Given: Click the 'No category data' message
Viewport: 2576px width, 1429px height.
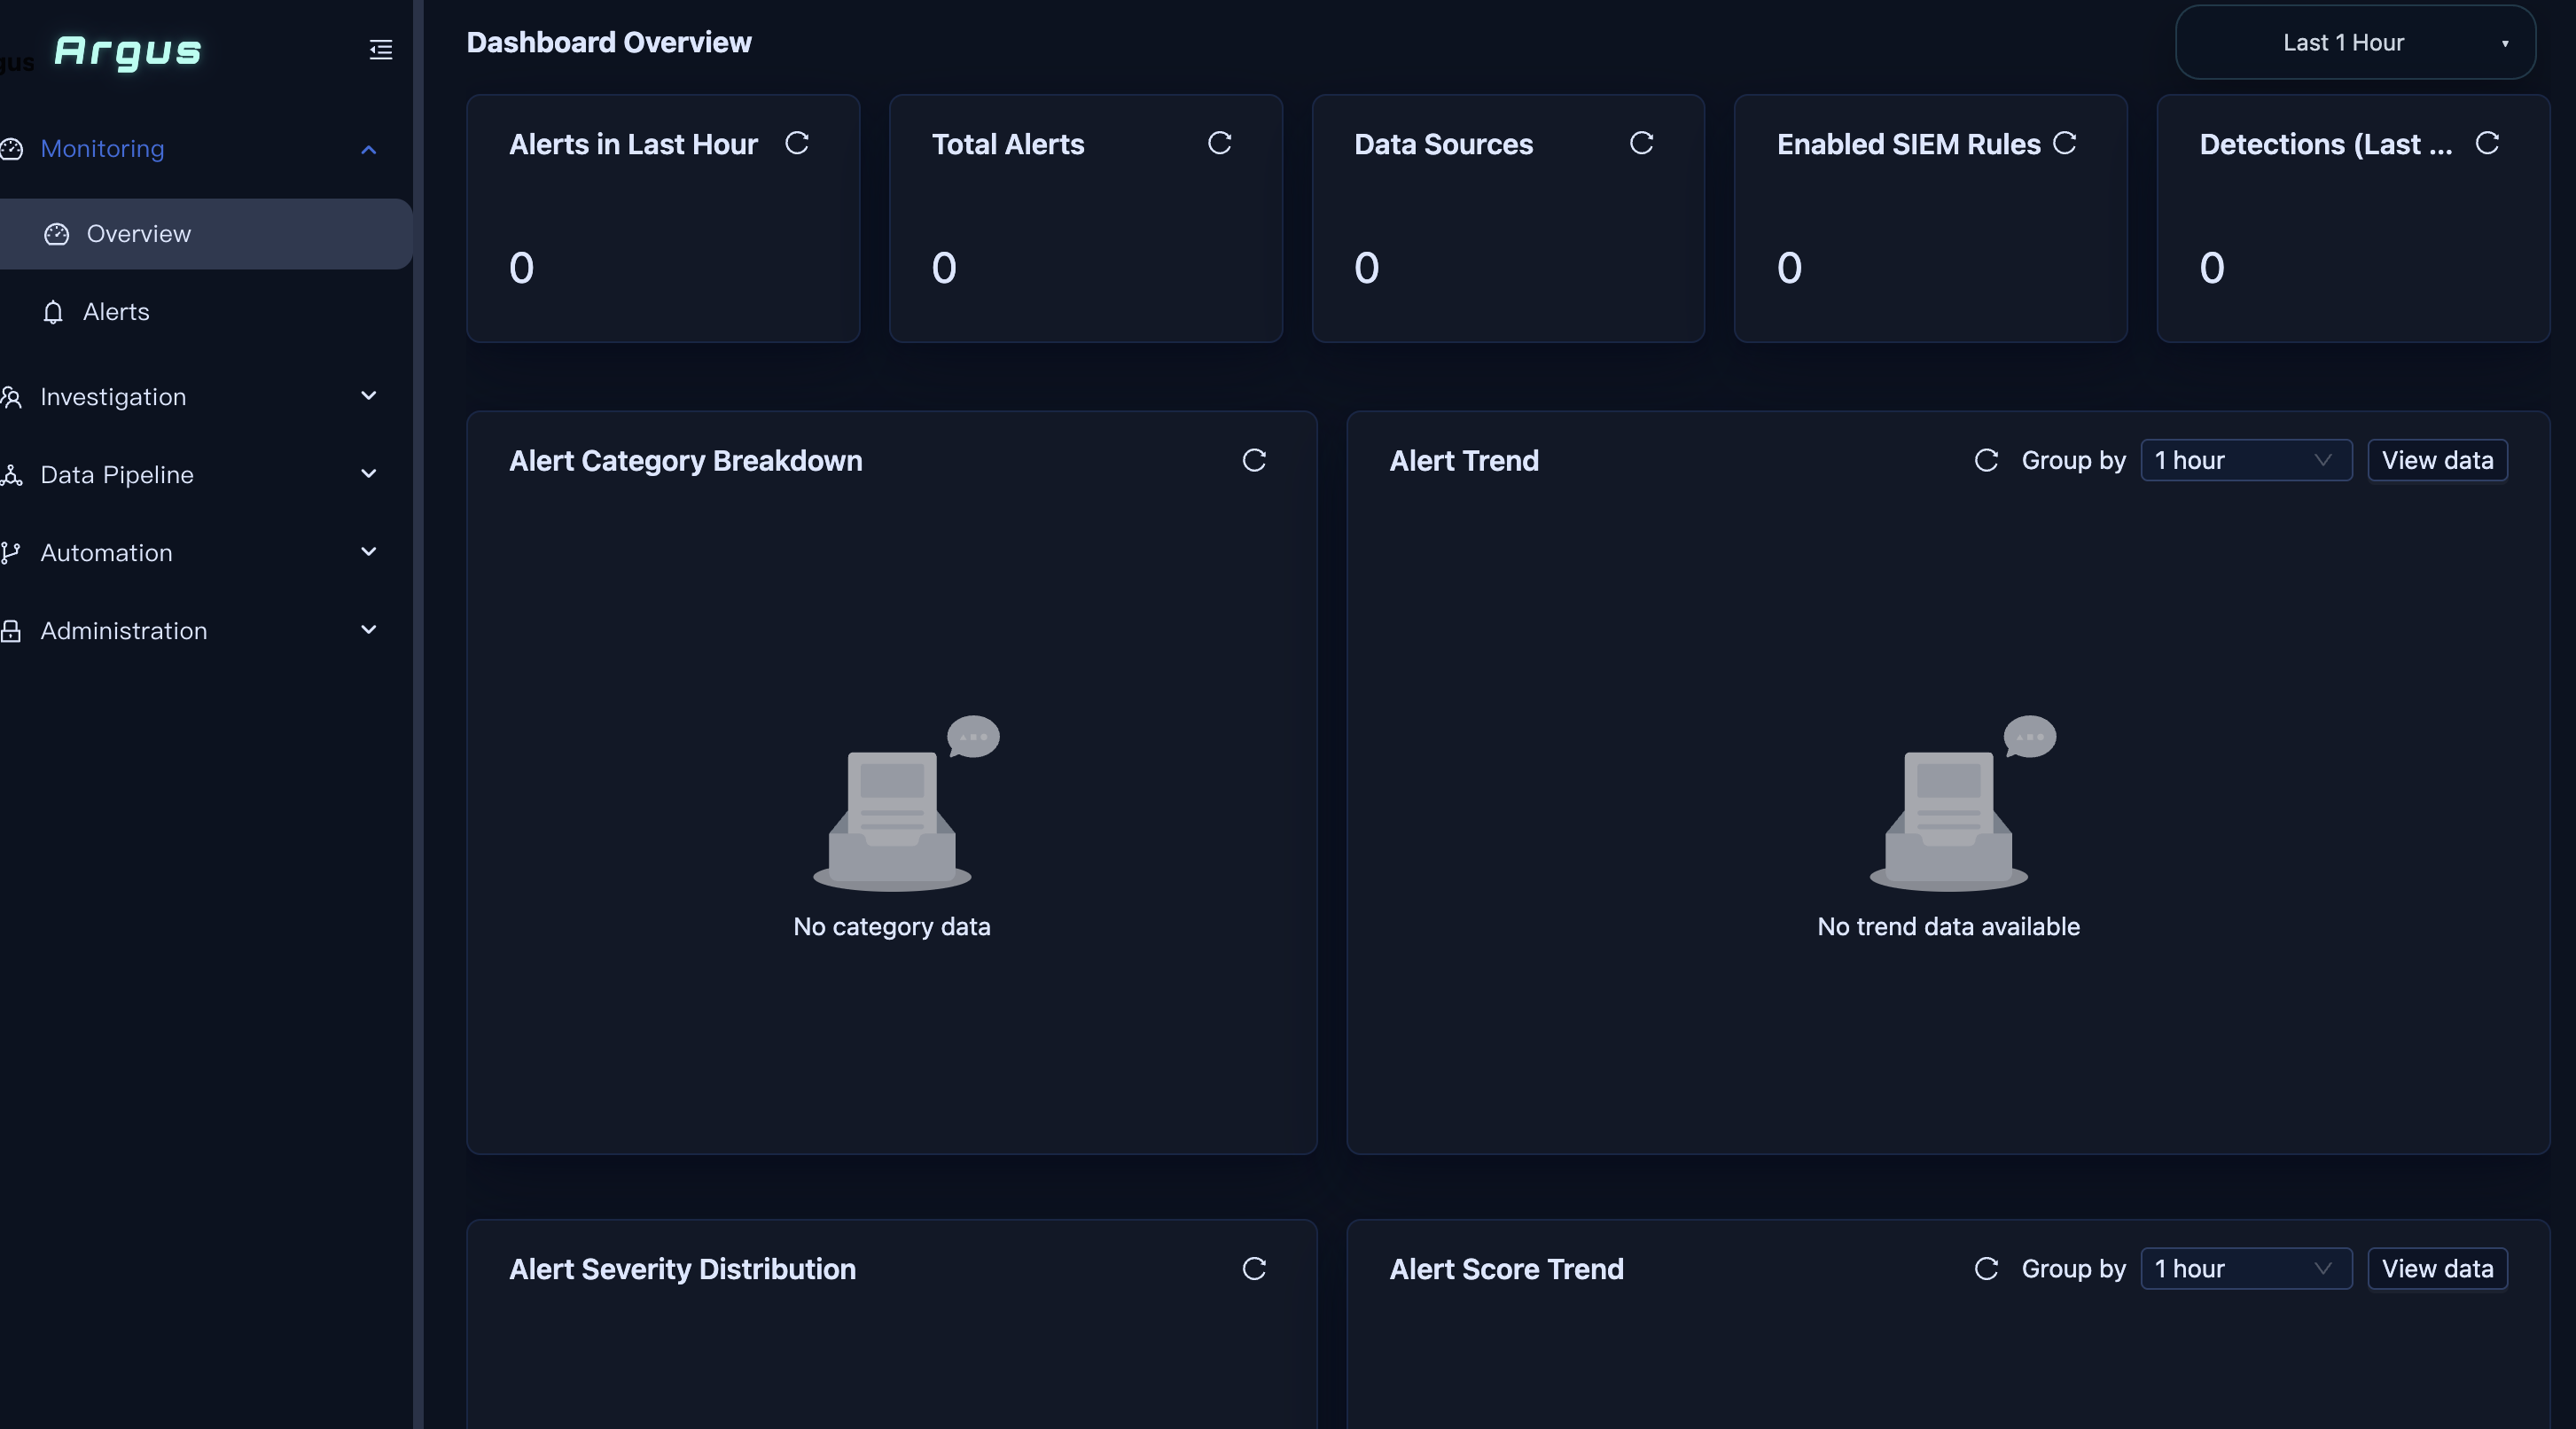Looking at the screenshot, I should coord(892,927).
